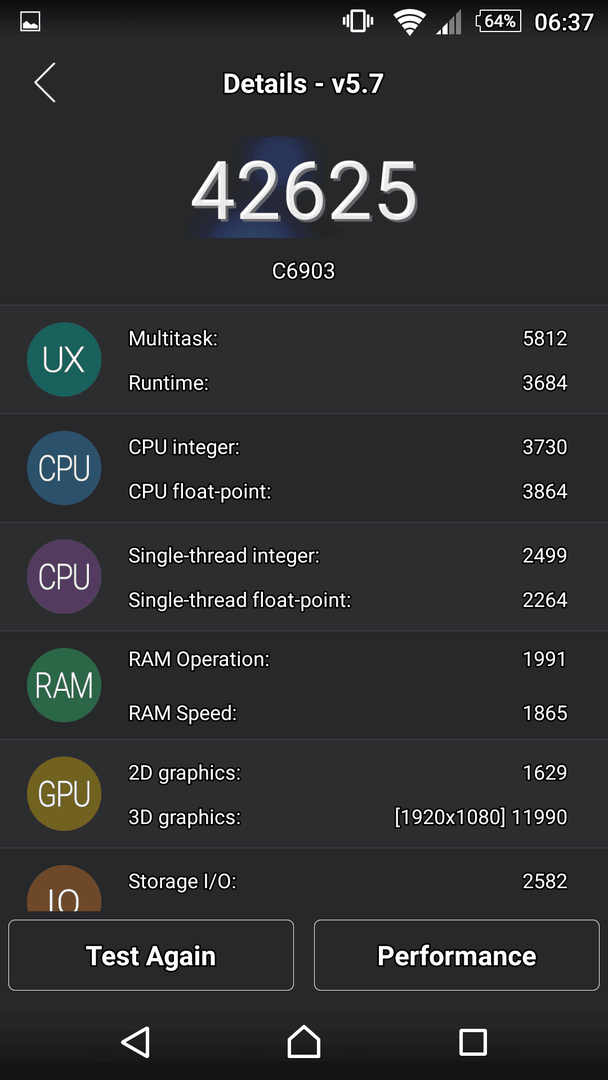Tap the battery 64% status icon
This screenshot has height=1080, width=608.
[498, 21]
